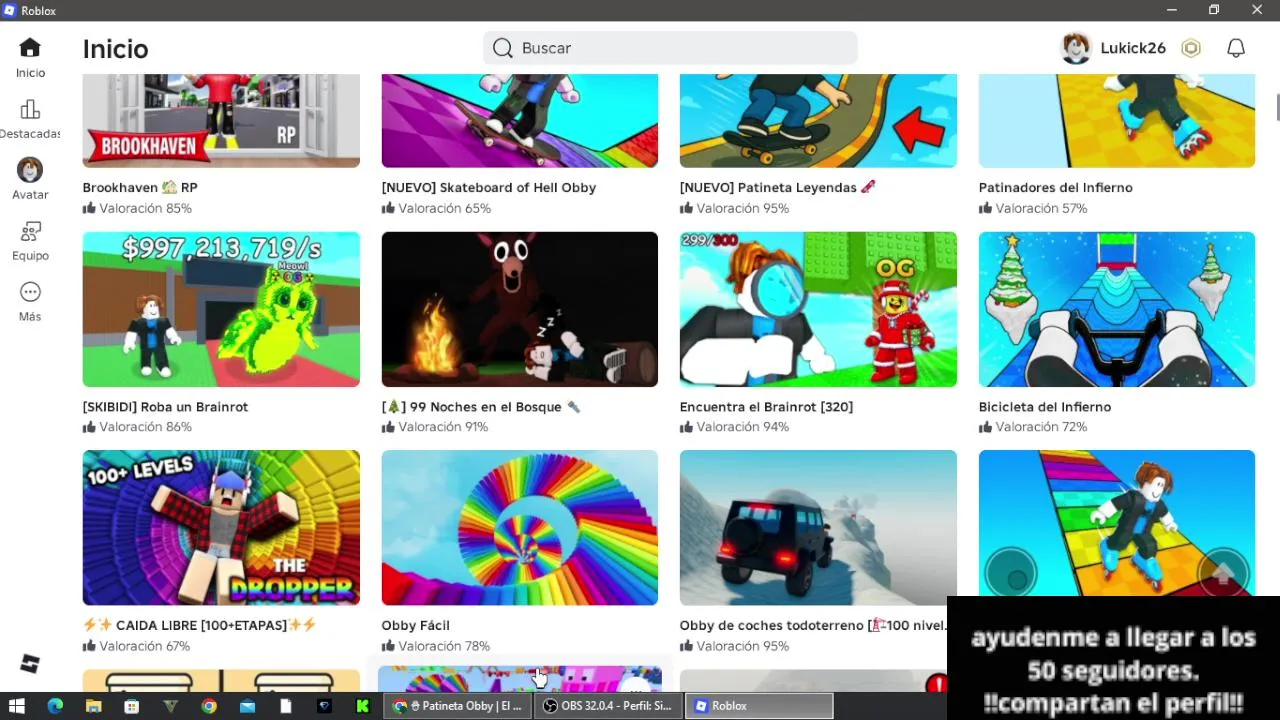Open the green K app in taskbar
The image size is (1280, 720).
tap(362, 706)
